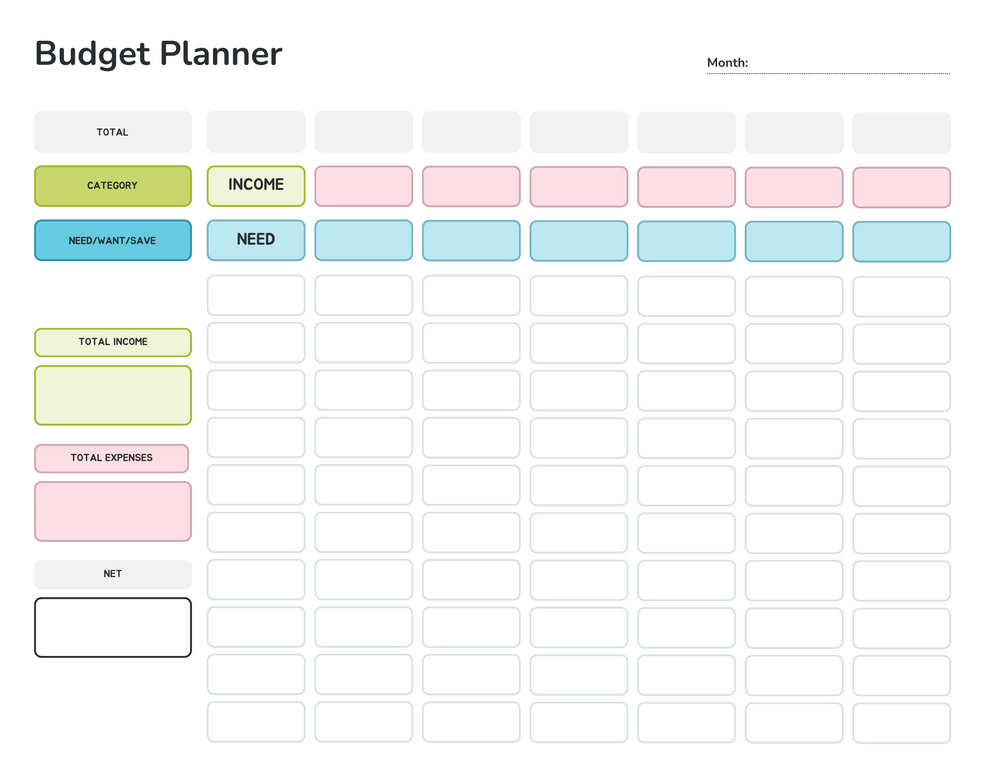Click the TOTAL INCOME label

tap(113, 342)
